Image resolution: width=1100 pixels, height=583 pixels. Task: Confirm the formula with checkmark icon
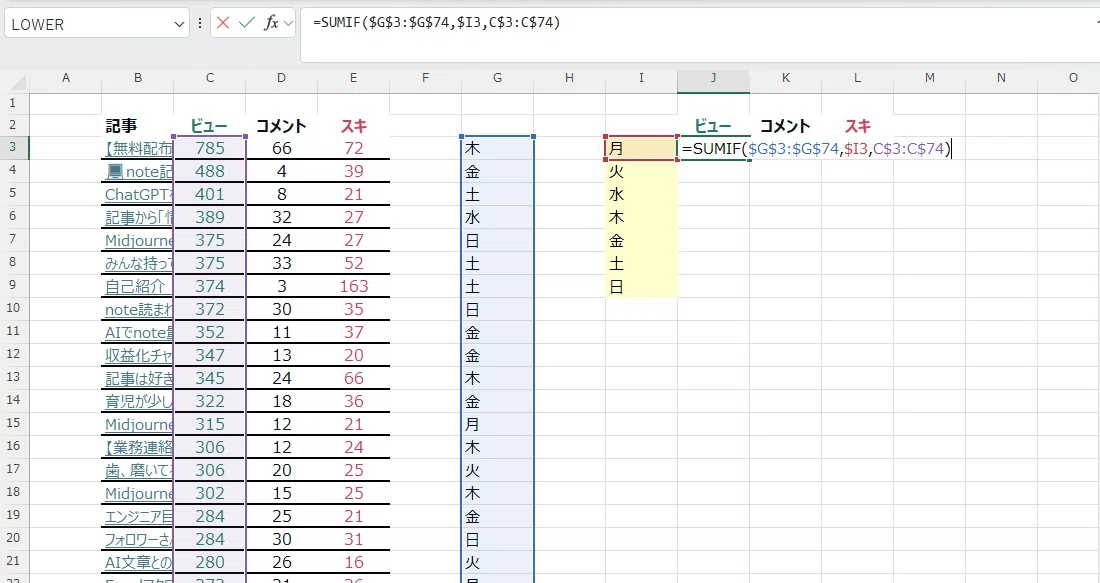[246, 23]
